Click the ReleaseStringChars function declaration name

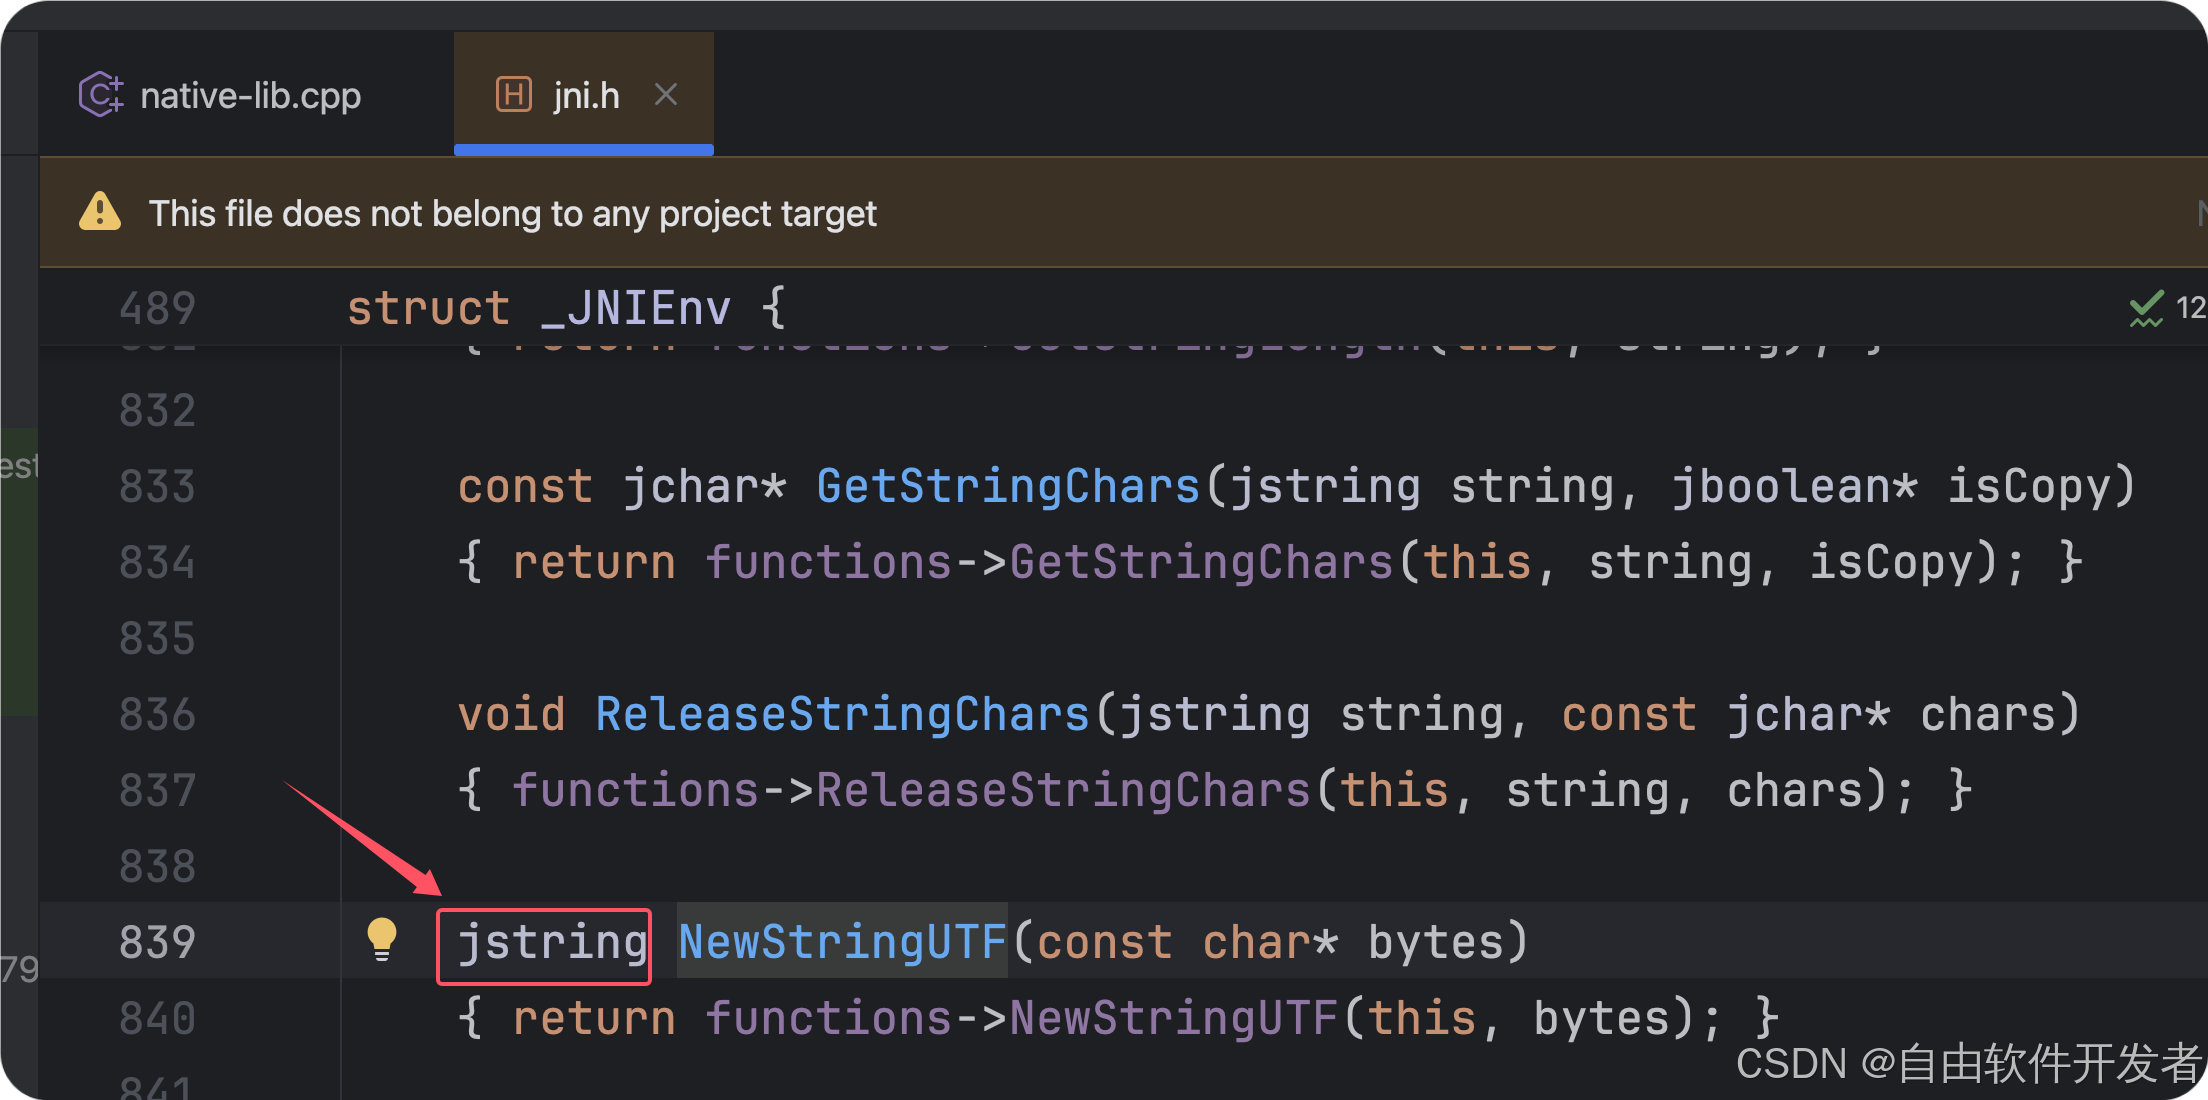click(842, 714)
